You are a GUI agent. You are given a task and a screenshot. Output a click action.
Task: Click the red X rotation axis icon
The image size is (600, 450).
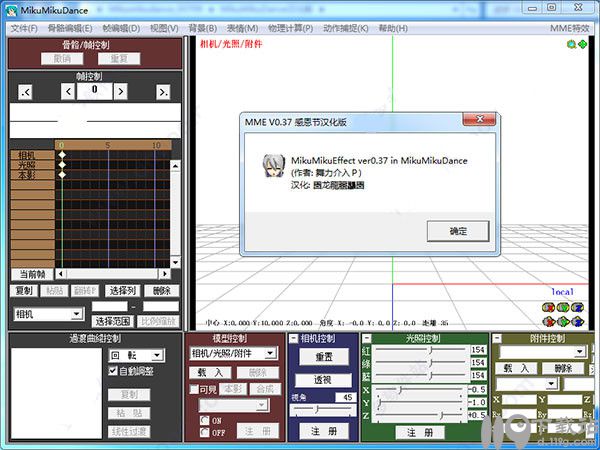click(x=549, y=307)
